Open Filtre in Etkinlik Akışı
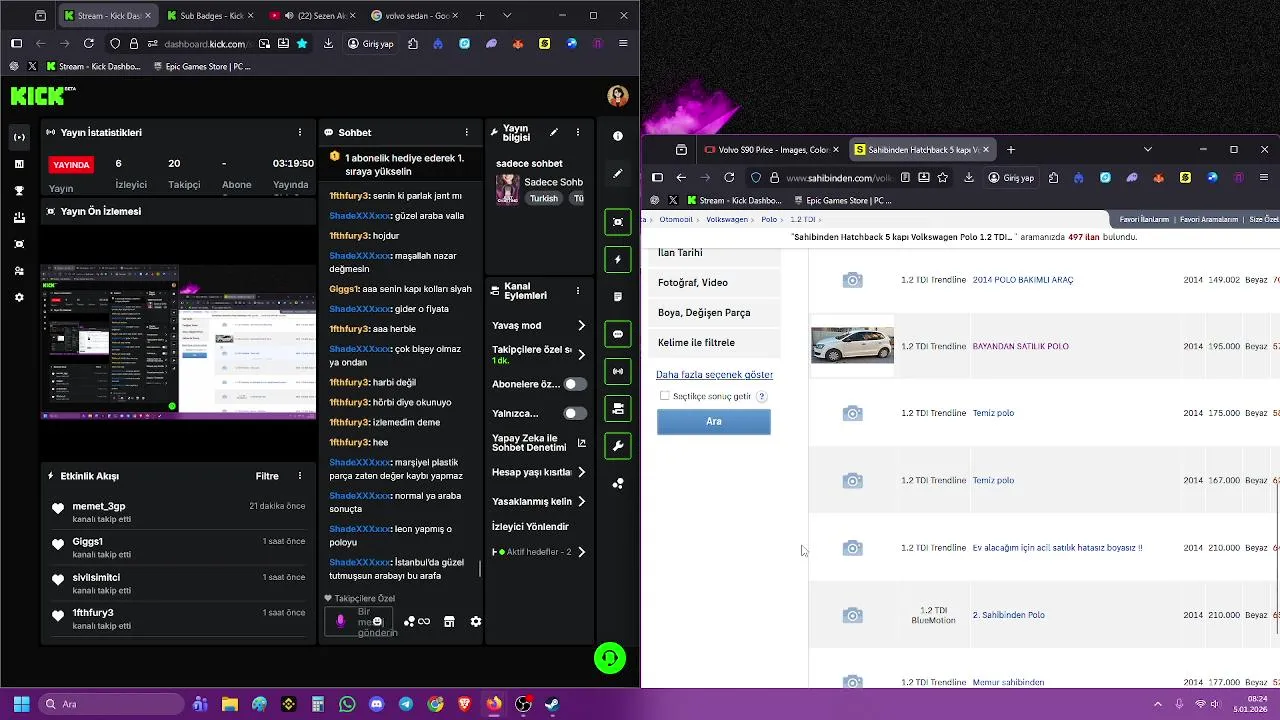Image resolution: width=1280 pixels, height=720 pixels. click(267, 476)
